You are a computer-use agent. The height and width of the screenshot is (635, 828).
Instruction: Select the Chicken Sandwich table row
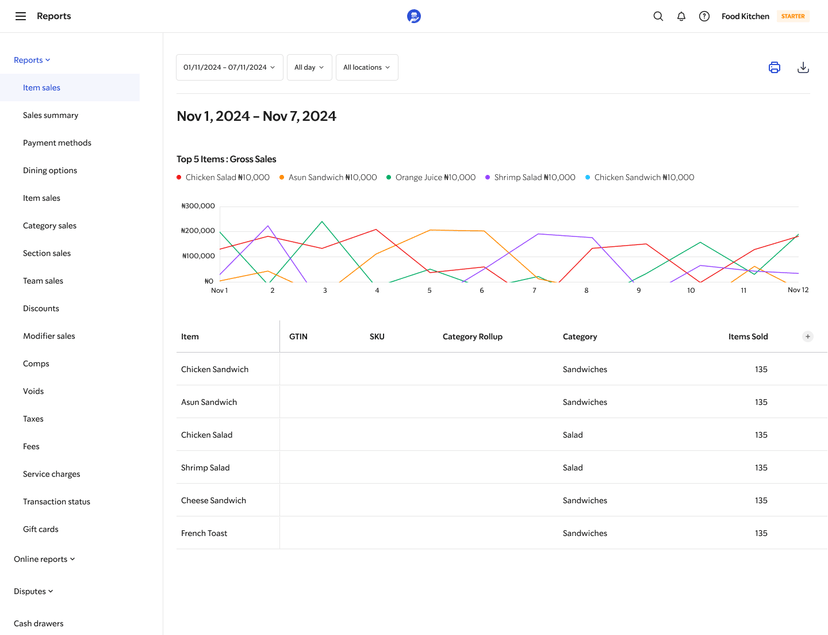coord(502,369)
